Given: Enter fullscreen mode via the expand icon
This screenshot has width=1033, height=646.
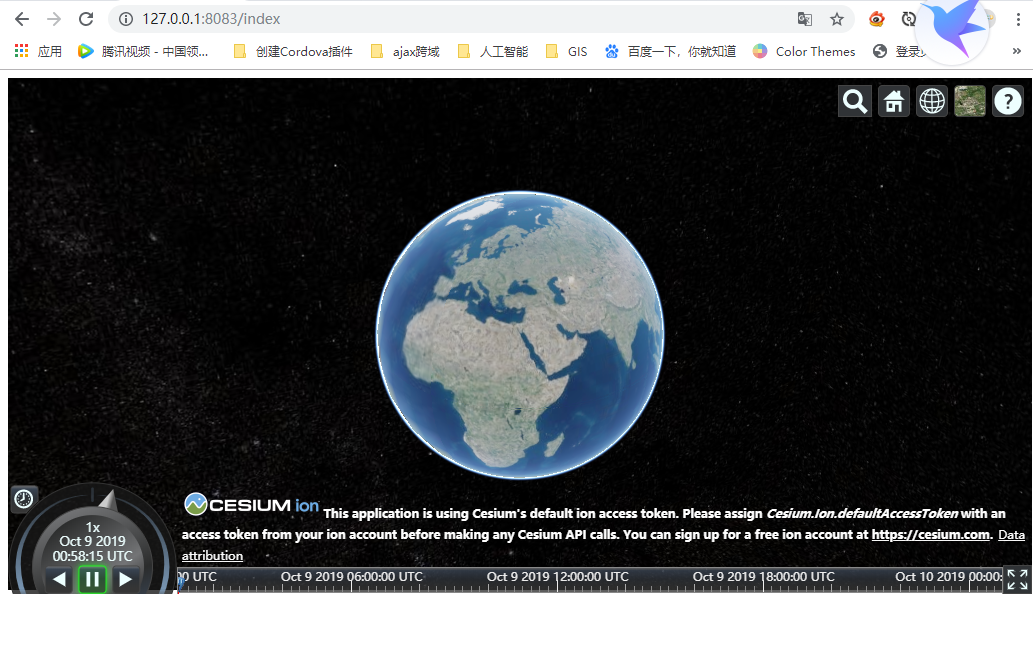Looking at the screenshot, I should [1017, 578].
